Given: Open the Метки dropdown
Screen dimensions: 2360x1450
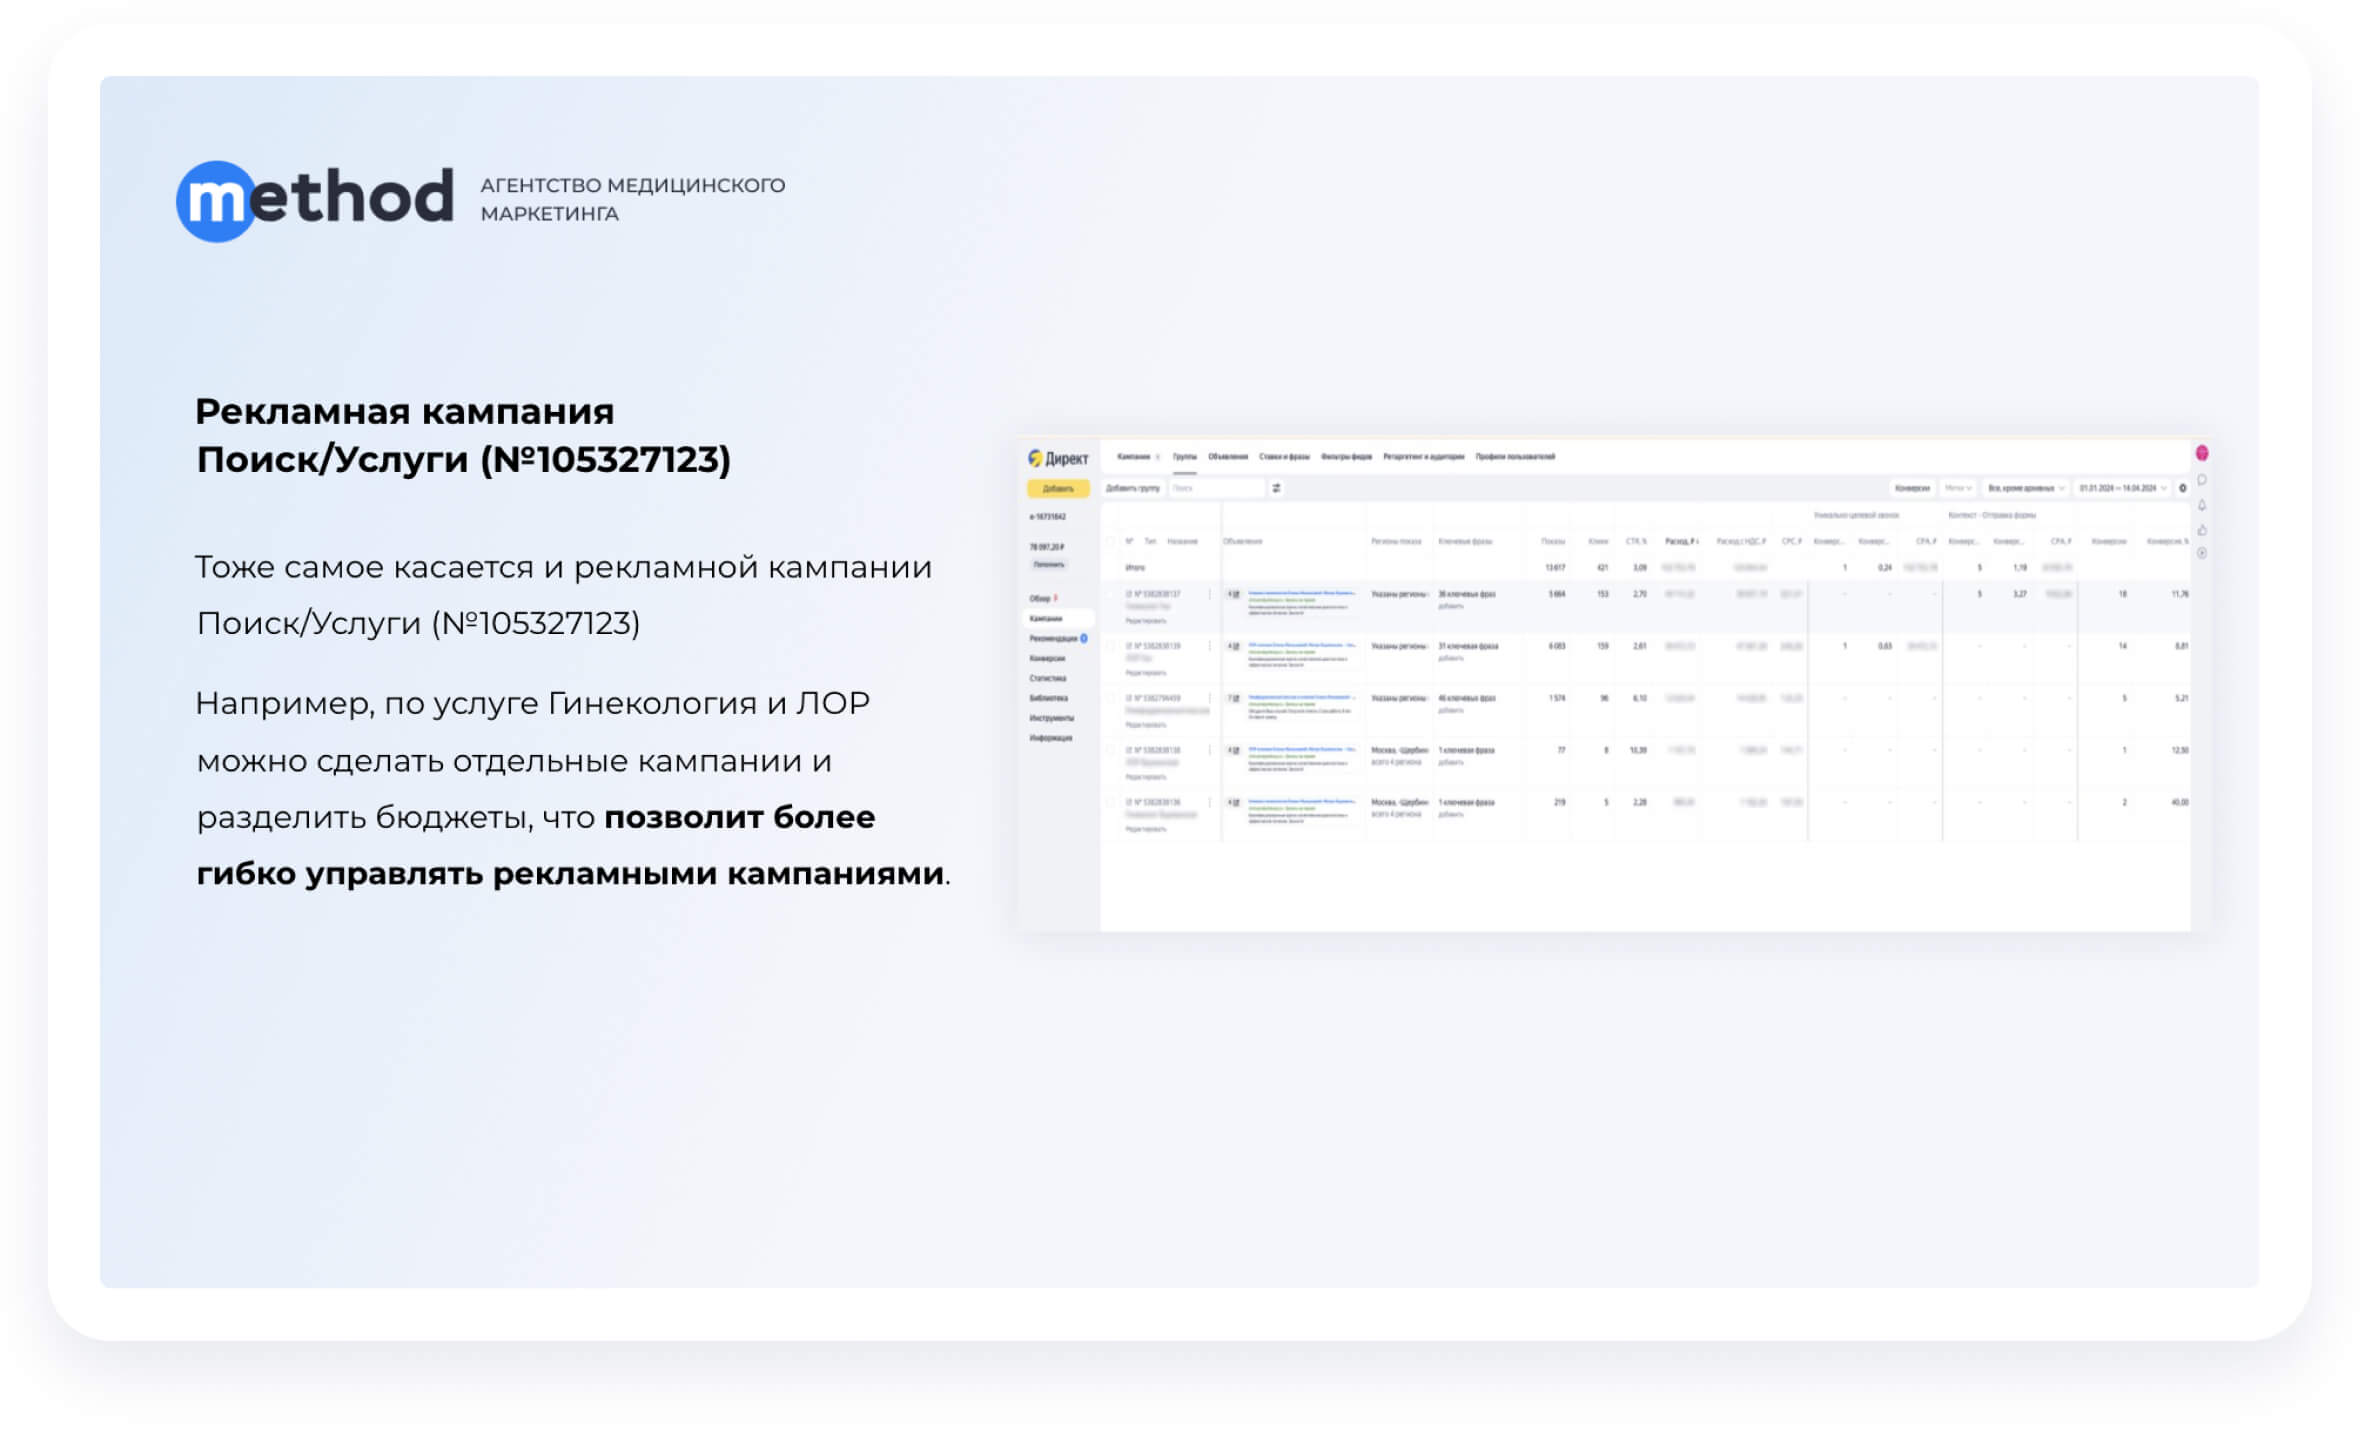Looking at the screenshot, I should pyautogui.click(x=1957, y=488).
